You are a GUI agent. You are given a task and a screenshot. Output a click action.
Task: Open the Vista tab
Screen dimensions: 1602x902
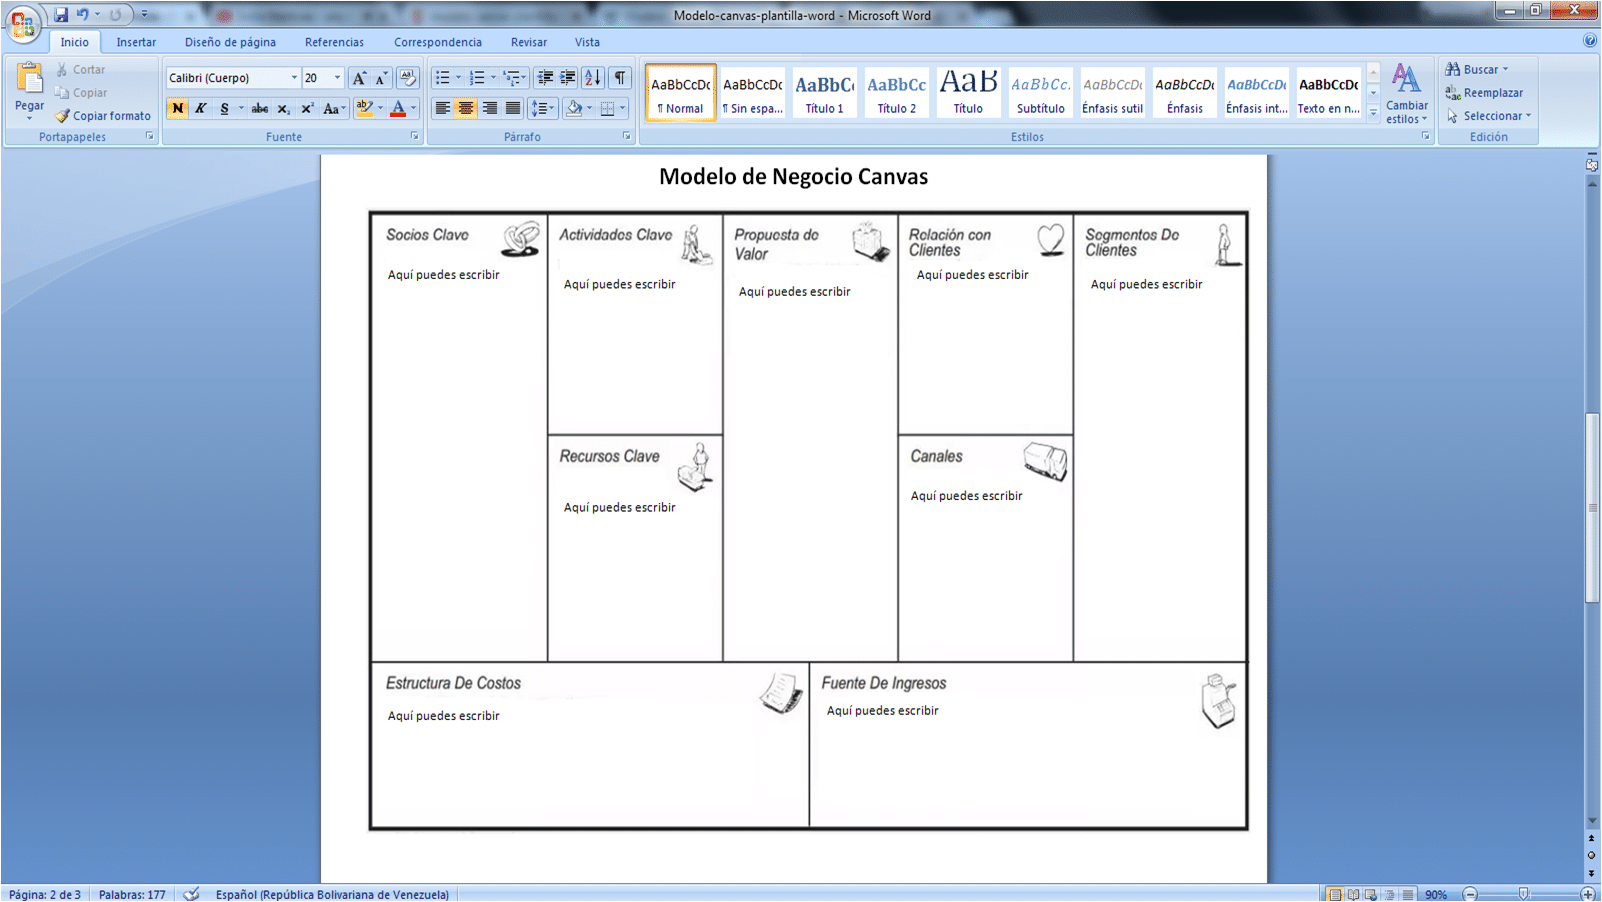tap(587, 42)
